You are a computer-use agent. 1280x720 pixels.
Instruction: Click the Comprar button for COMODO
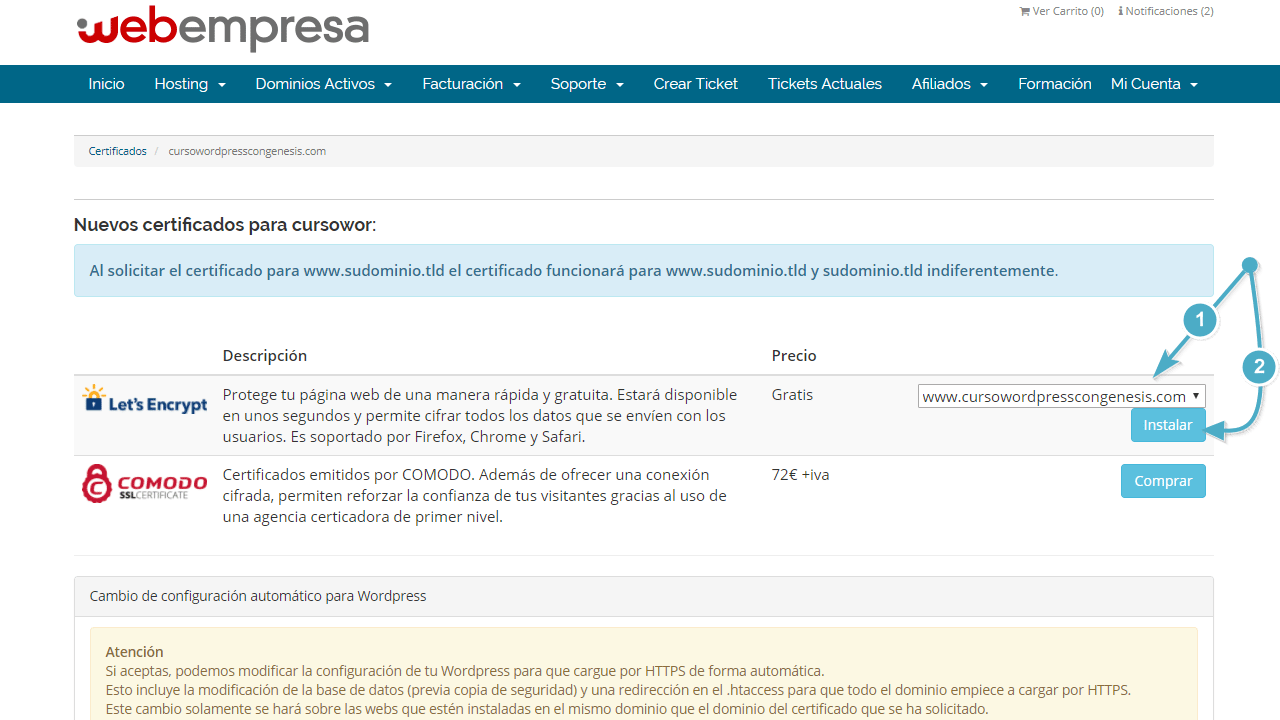pyautogui.click(x=1163, y=481)
